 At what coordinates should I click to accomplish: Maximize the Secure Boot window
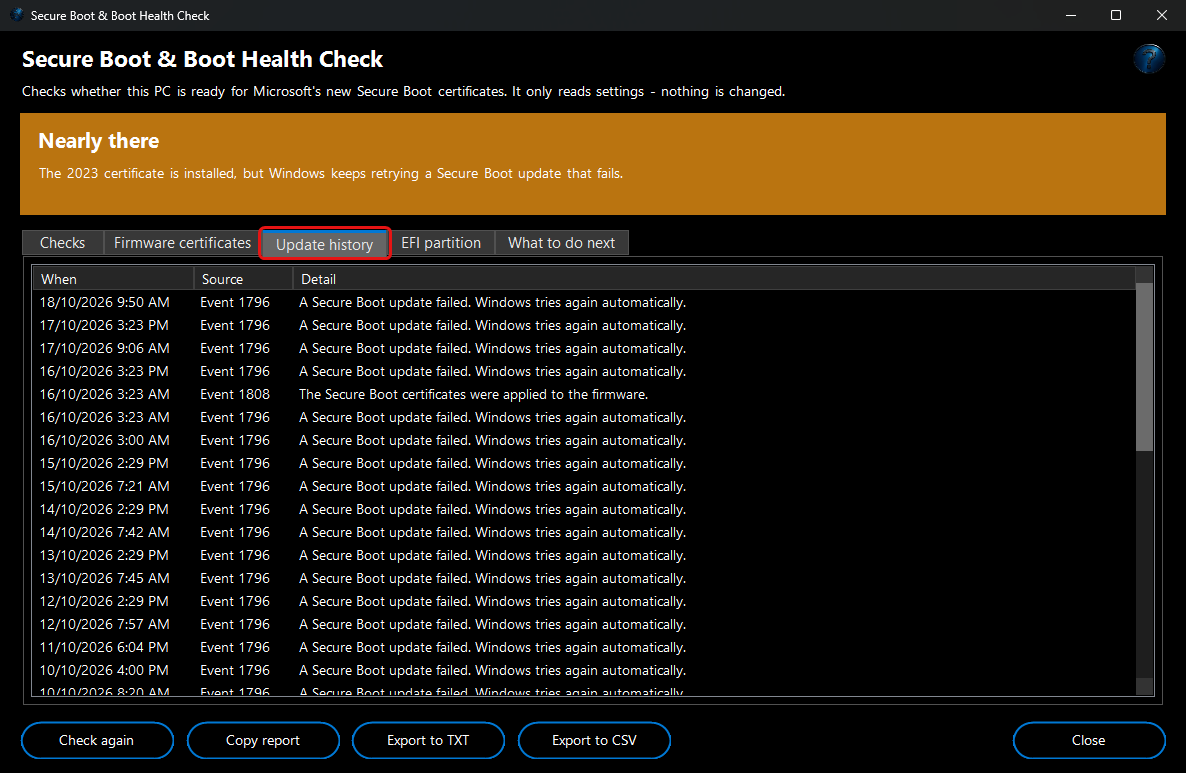pos(1116,15)
